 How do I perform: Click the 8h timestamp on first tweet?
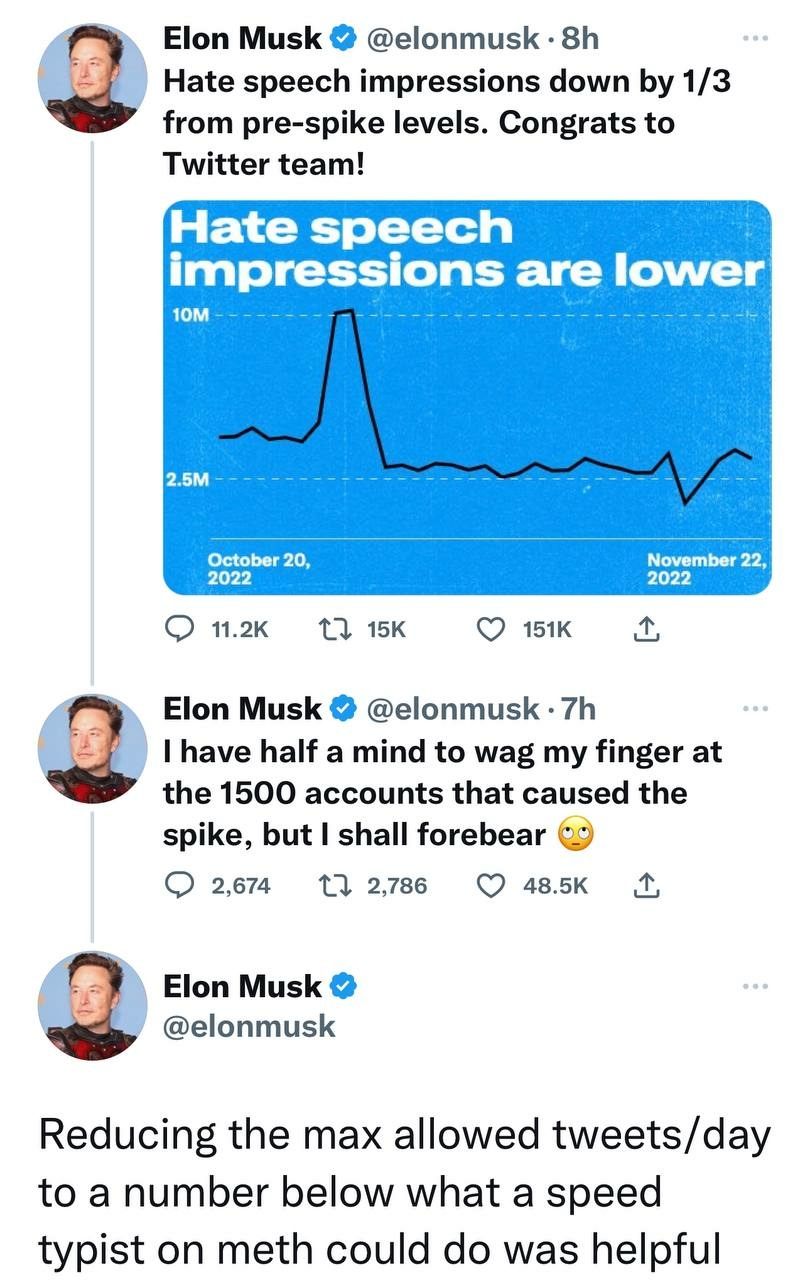[x=581, y=39]
